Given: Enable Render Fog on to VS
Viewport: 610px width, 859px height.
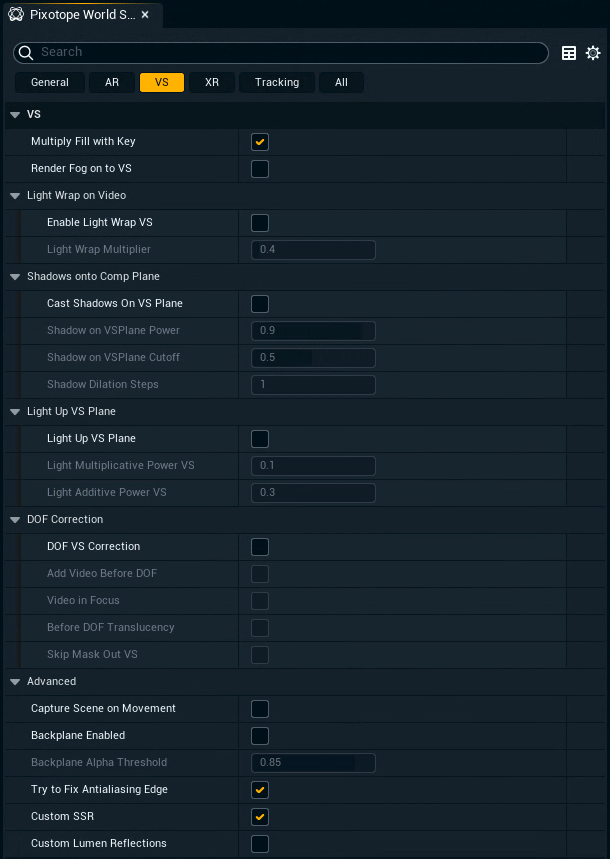Looking at the screenshot, I should [x=260, y=169].
